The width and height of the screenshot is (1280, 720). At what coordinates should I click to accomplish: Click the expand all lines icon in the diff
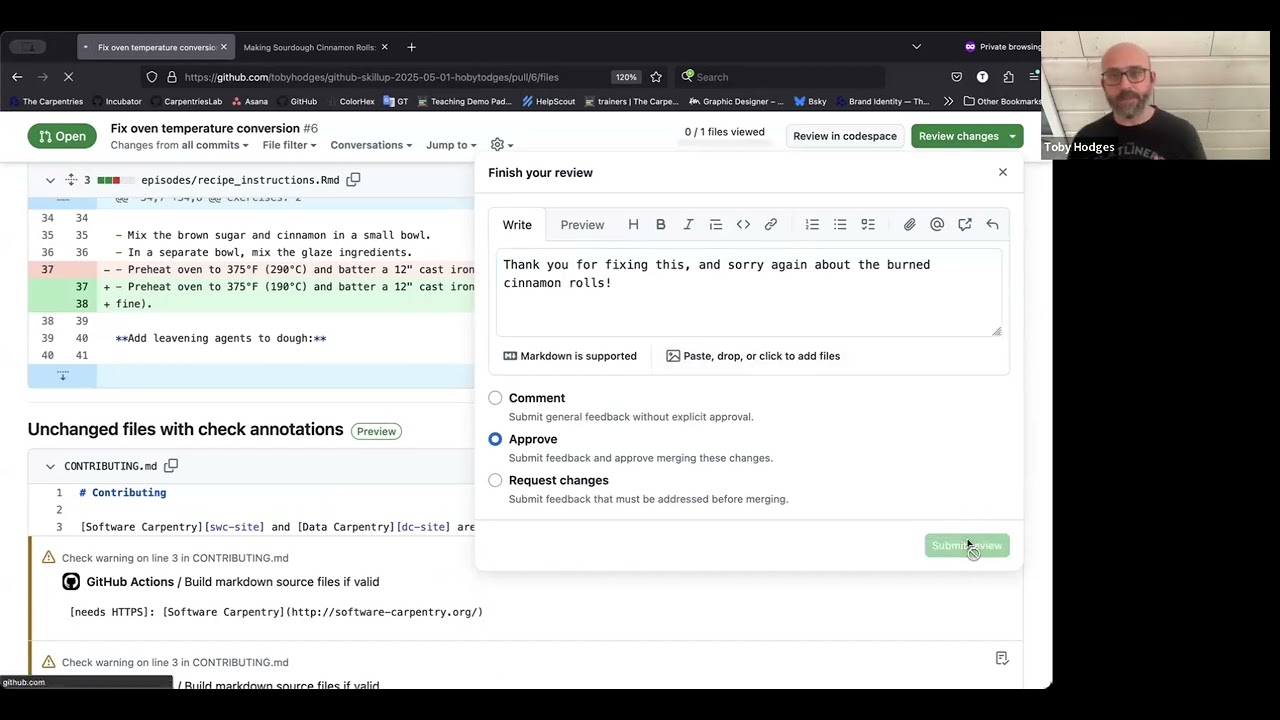pos(71,180)
